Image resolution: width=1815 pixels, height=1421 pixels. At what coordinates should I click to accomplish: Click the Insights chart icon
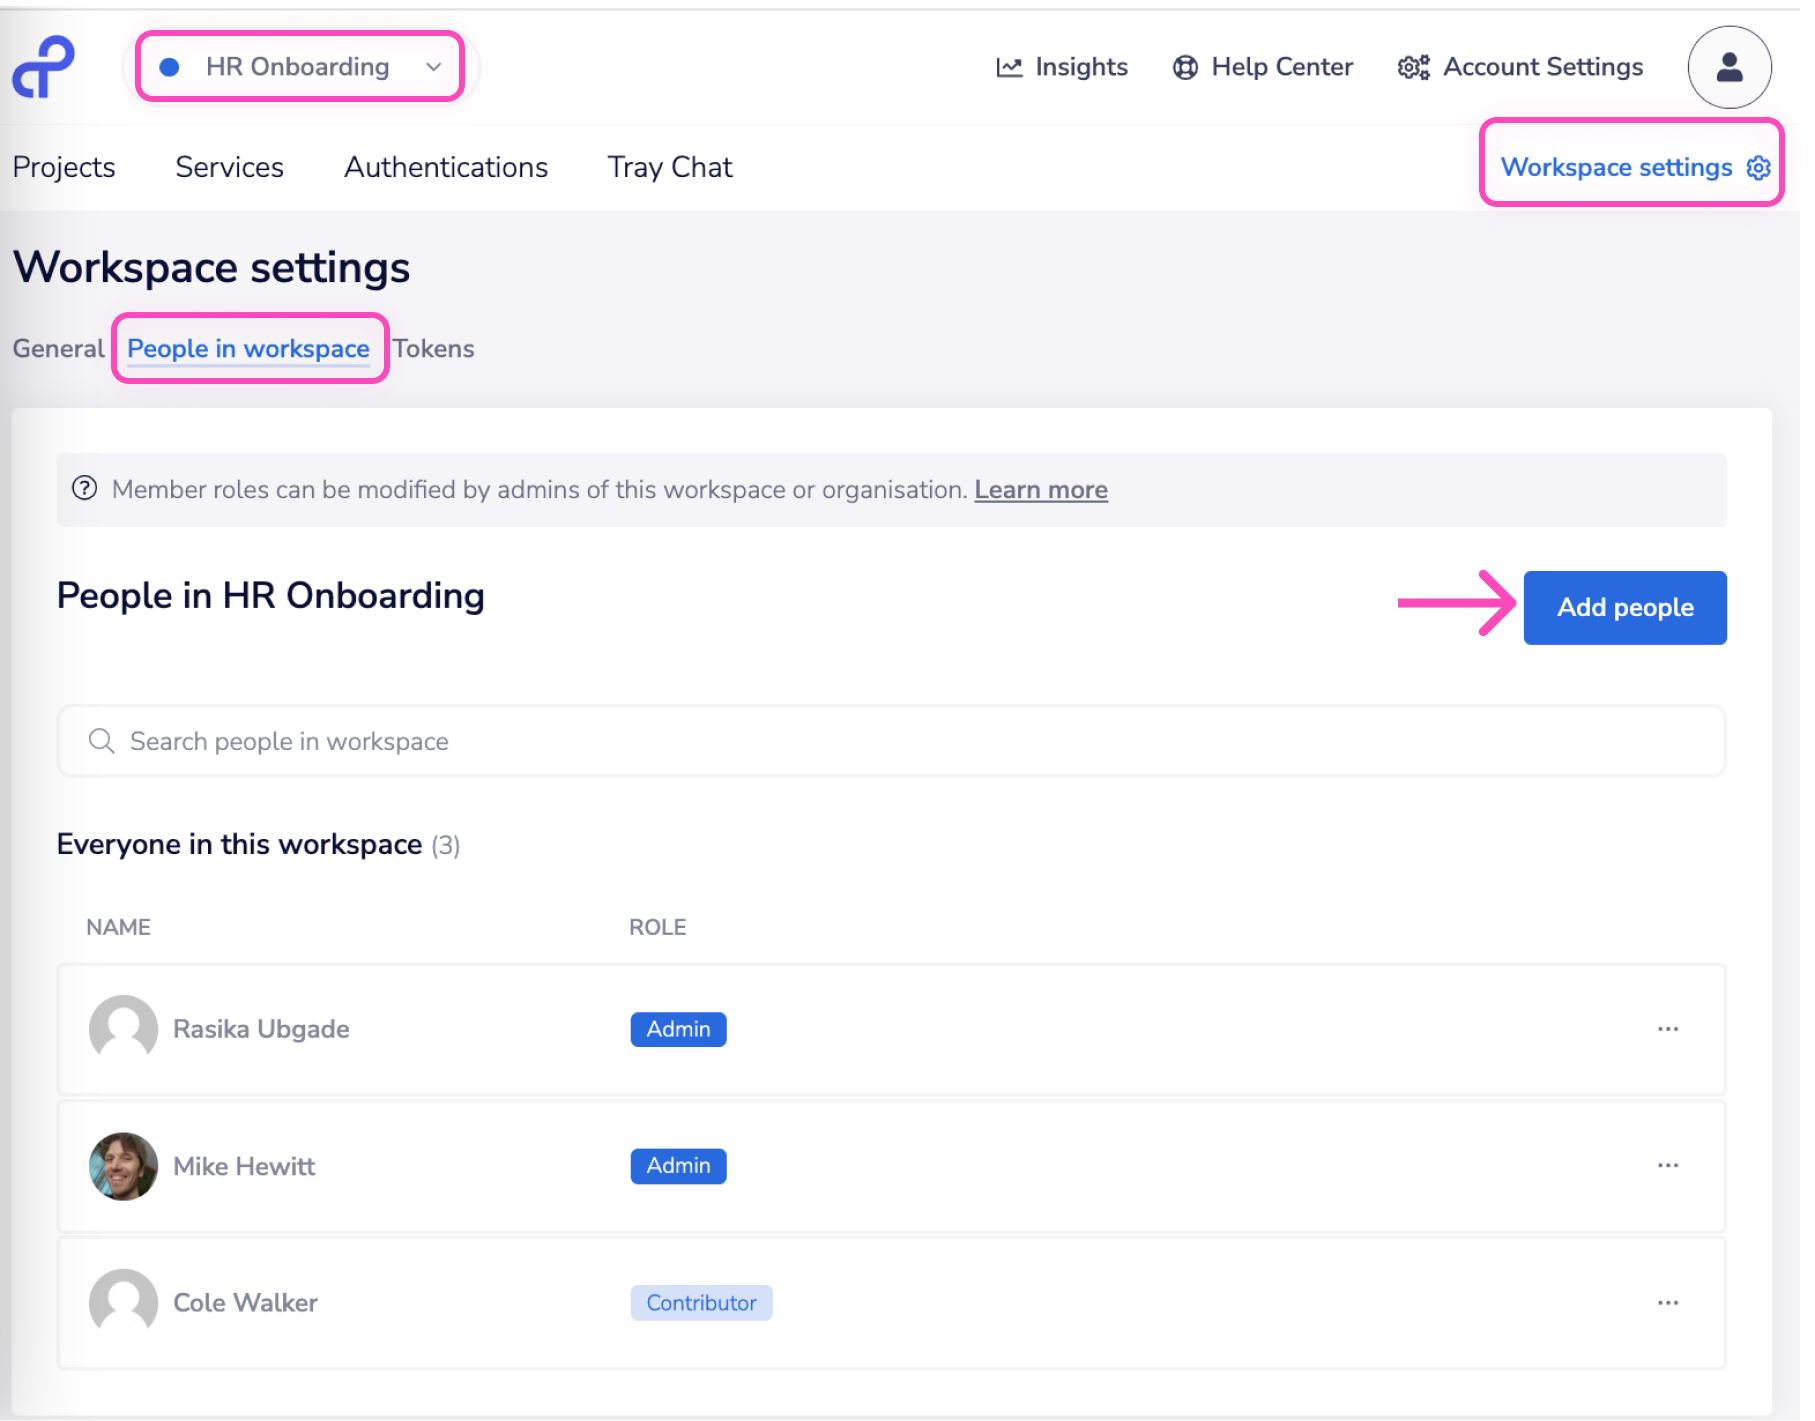1009,67
